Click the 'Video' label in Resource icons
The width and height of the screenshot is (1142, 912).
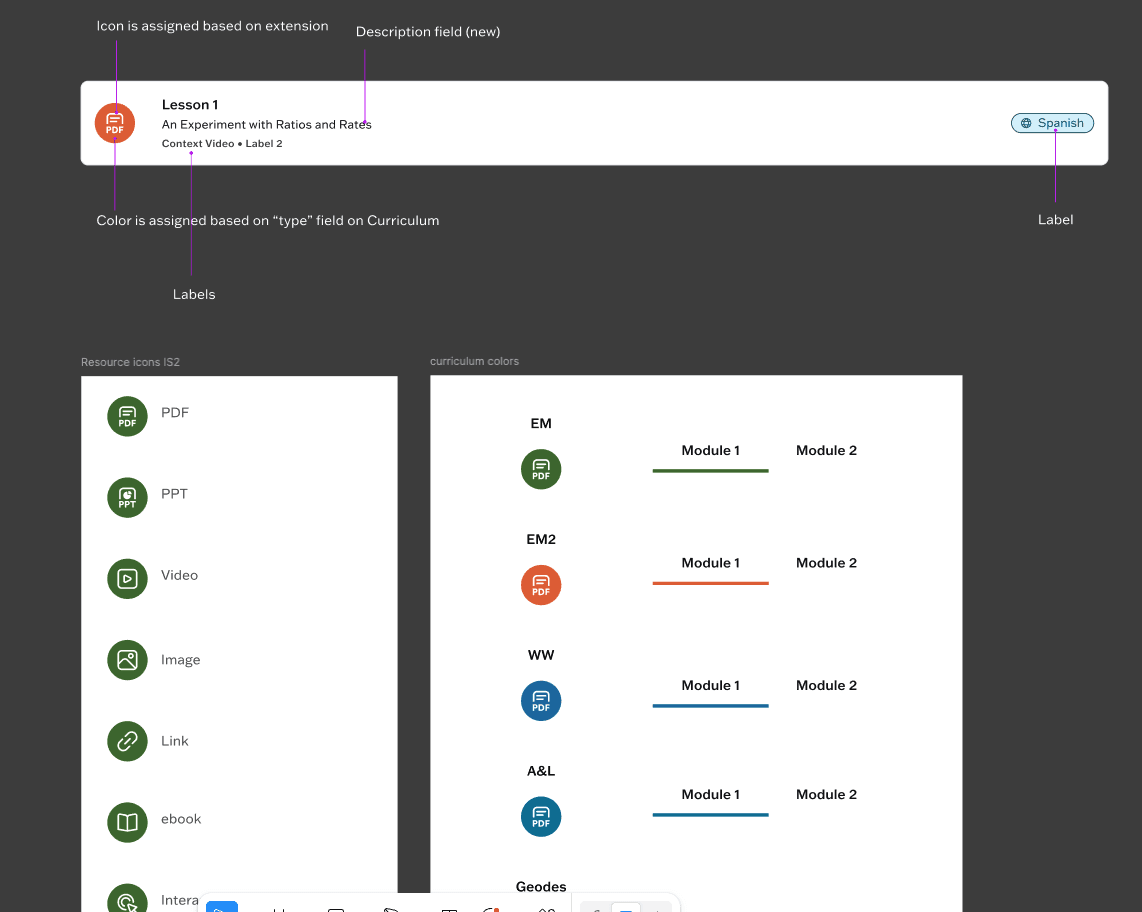[179, 575]
